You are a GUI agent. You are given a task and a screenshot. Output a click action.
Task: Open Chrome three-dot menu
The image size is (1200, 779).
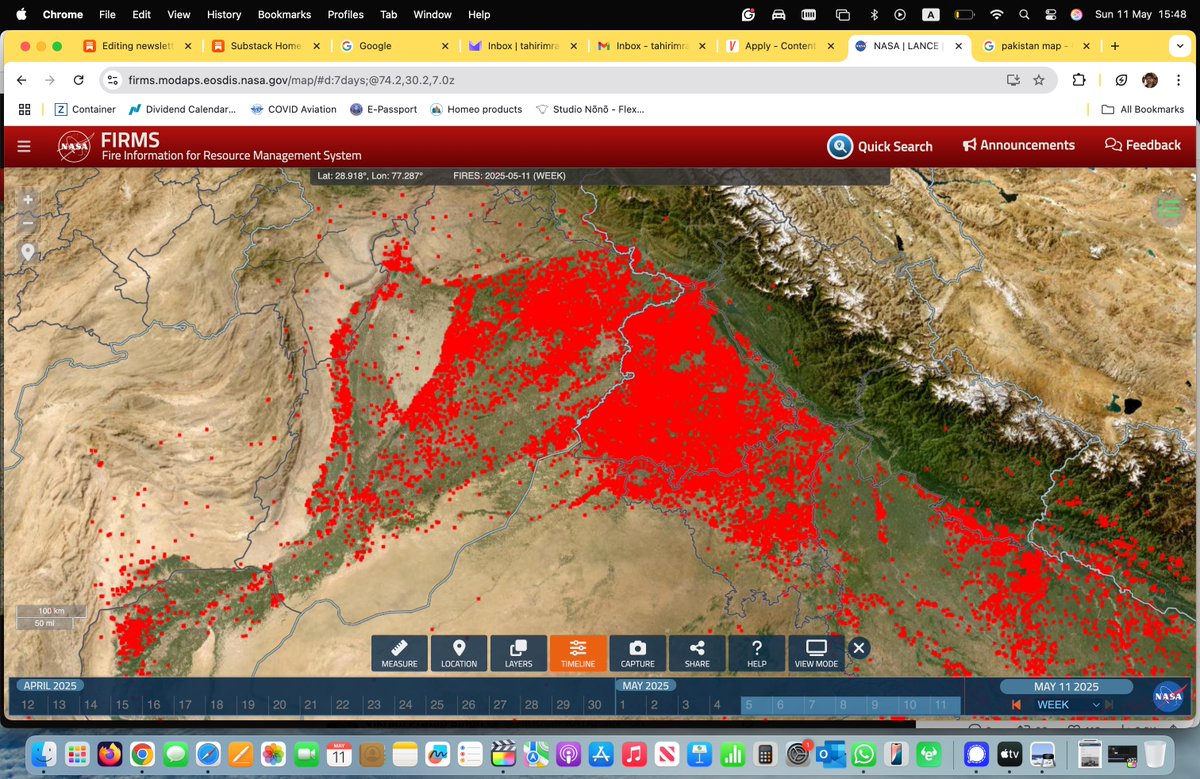1181,80
